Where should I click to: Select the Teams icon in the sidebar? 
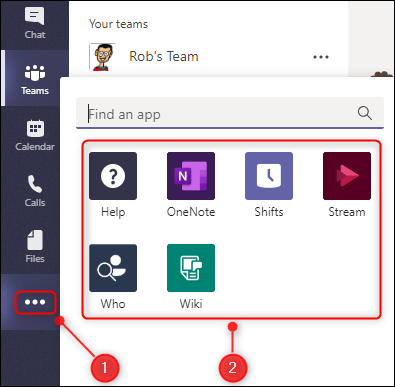(35, 73)
